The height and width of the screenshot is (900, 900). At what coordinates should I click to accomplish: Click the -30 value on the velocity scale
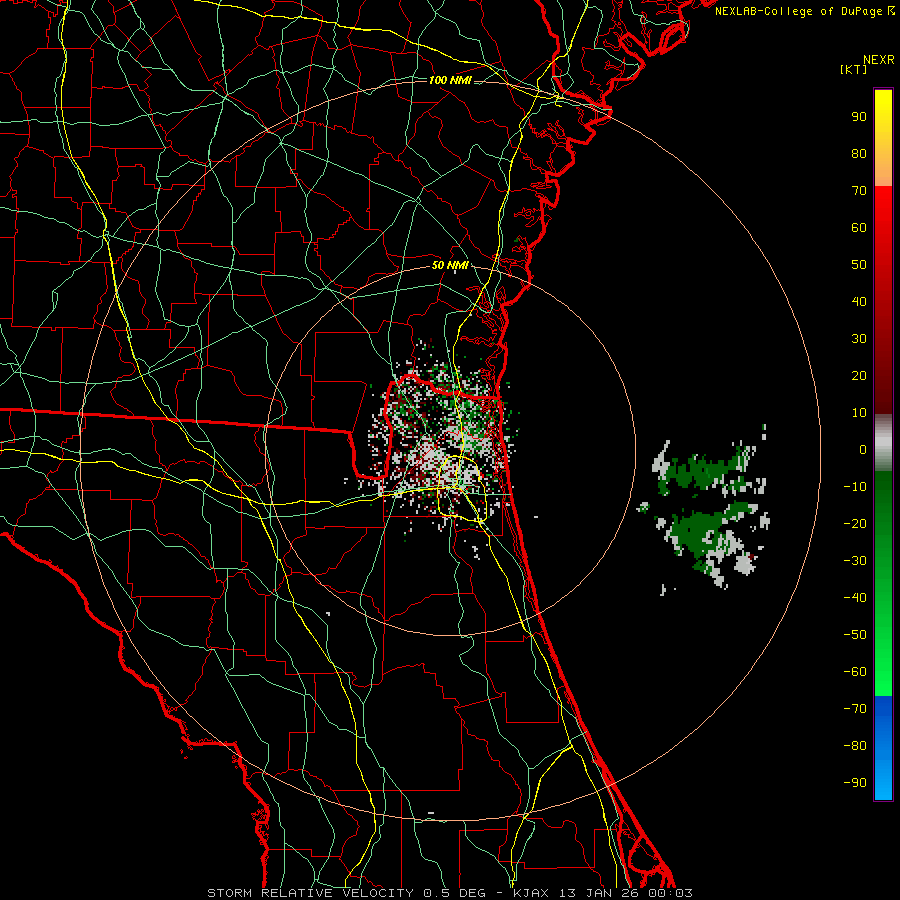[855, 561]
